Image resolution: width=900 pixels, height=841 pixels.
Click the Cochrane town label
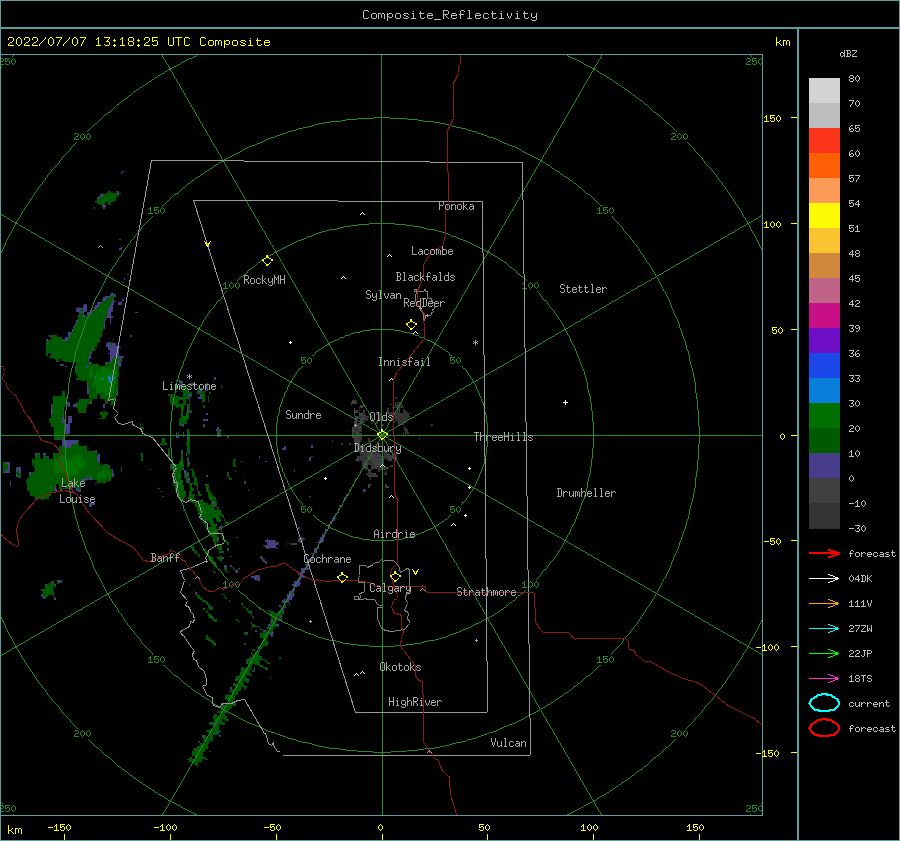(x=327, y=559)
